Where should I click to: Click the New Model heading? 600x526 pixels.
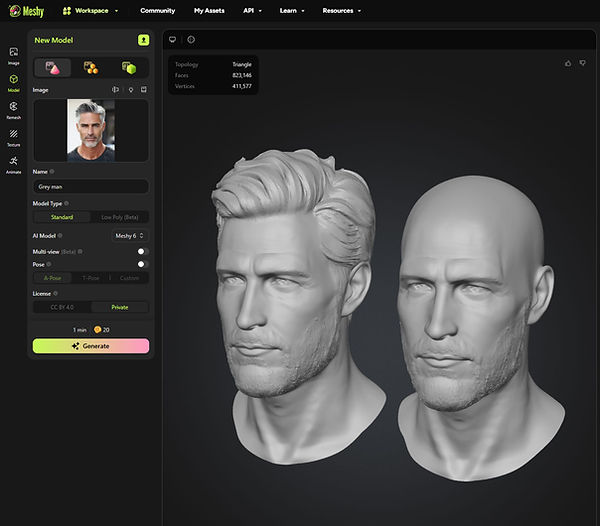point(54,40)
